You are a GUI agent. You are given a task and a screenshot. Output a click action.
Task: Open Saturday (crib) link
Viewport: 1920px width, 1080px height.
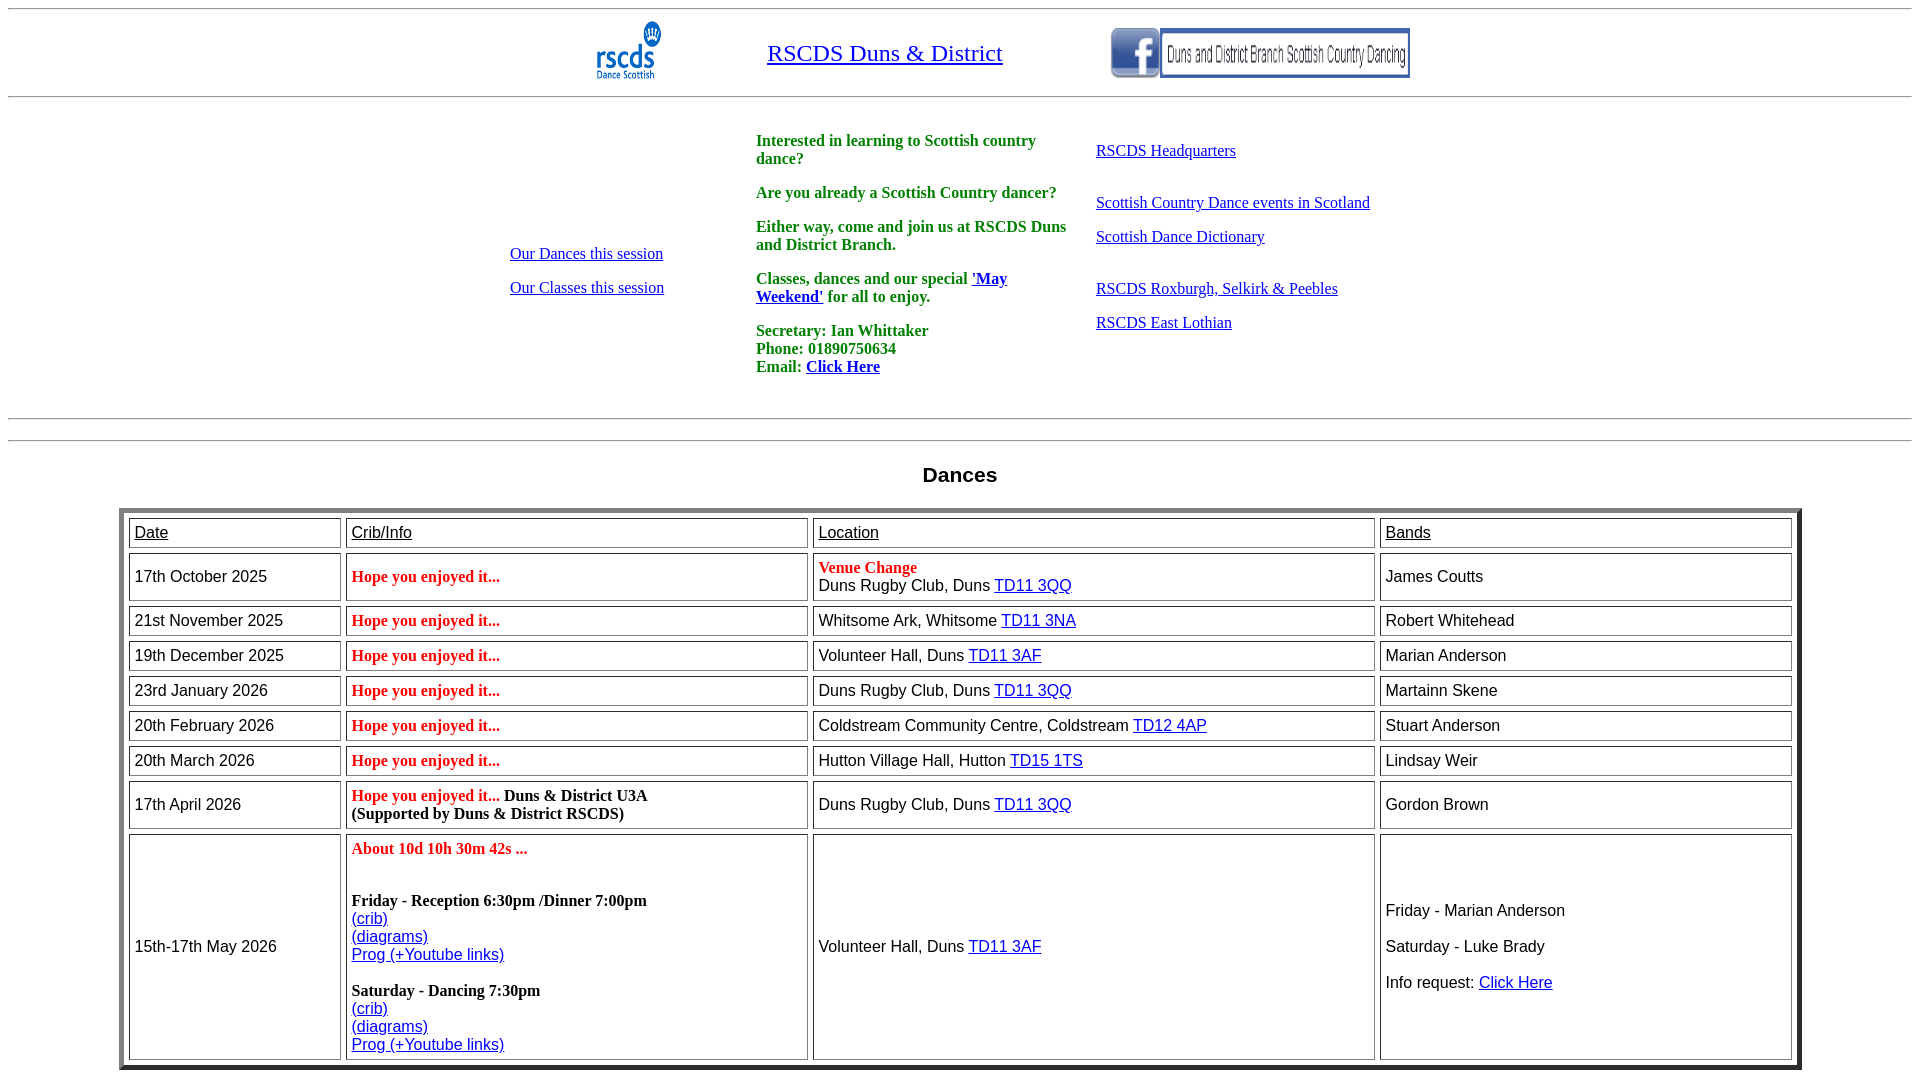tap(369, 1009)
